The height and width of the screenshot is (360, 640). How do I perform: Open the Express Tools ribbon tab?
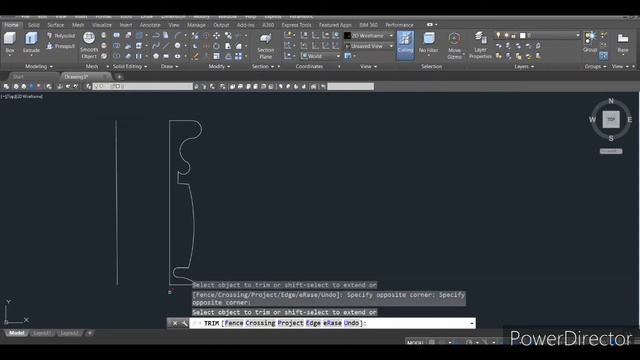click(x=296, y=25)
